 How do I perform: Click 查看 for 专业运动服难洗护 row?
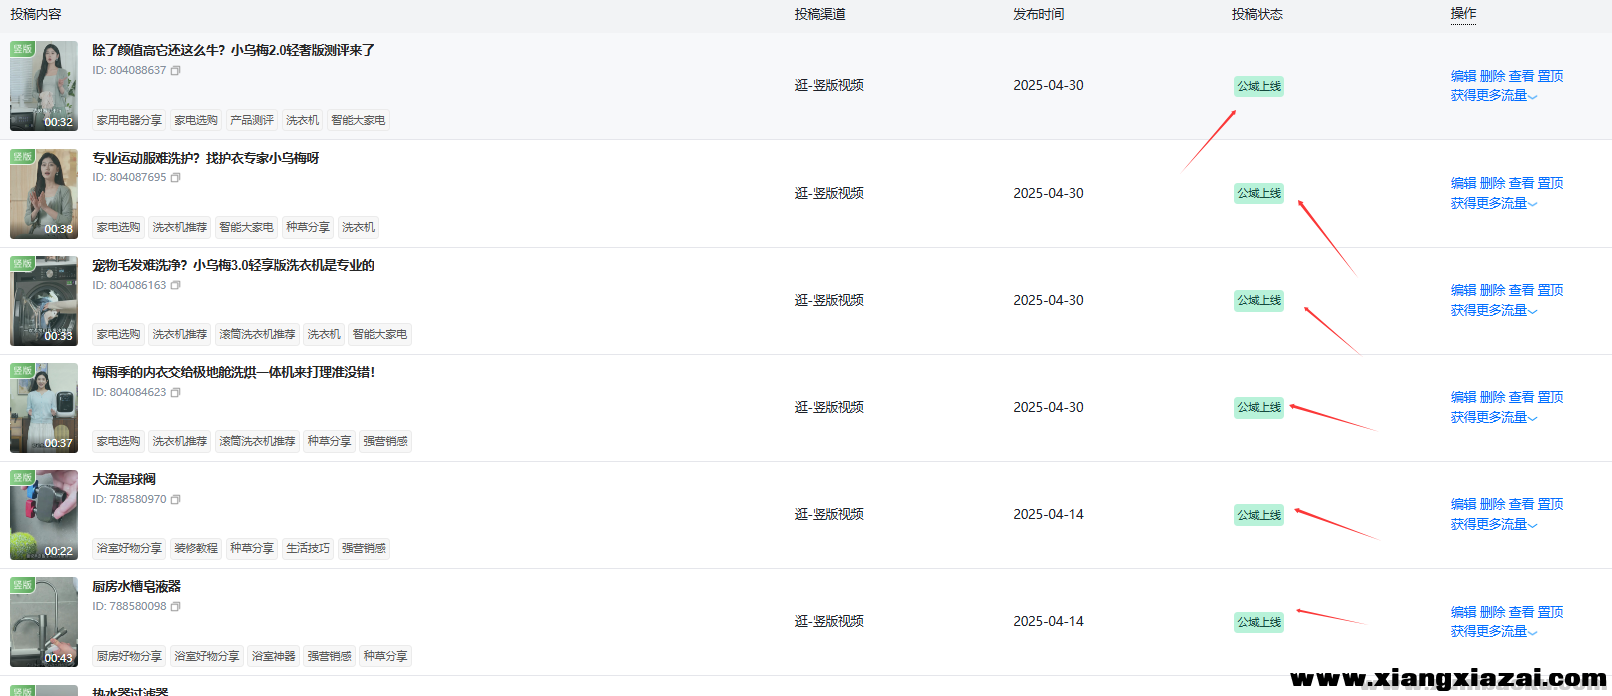point(1521,184)
